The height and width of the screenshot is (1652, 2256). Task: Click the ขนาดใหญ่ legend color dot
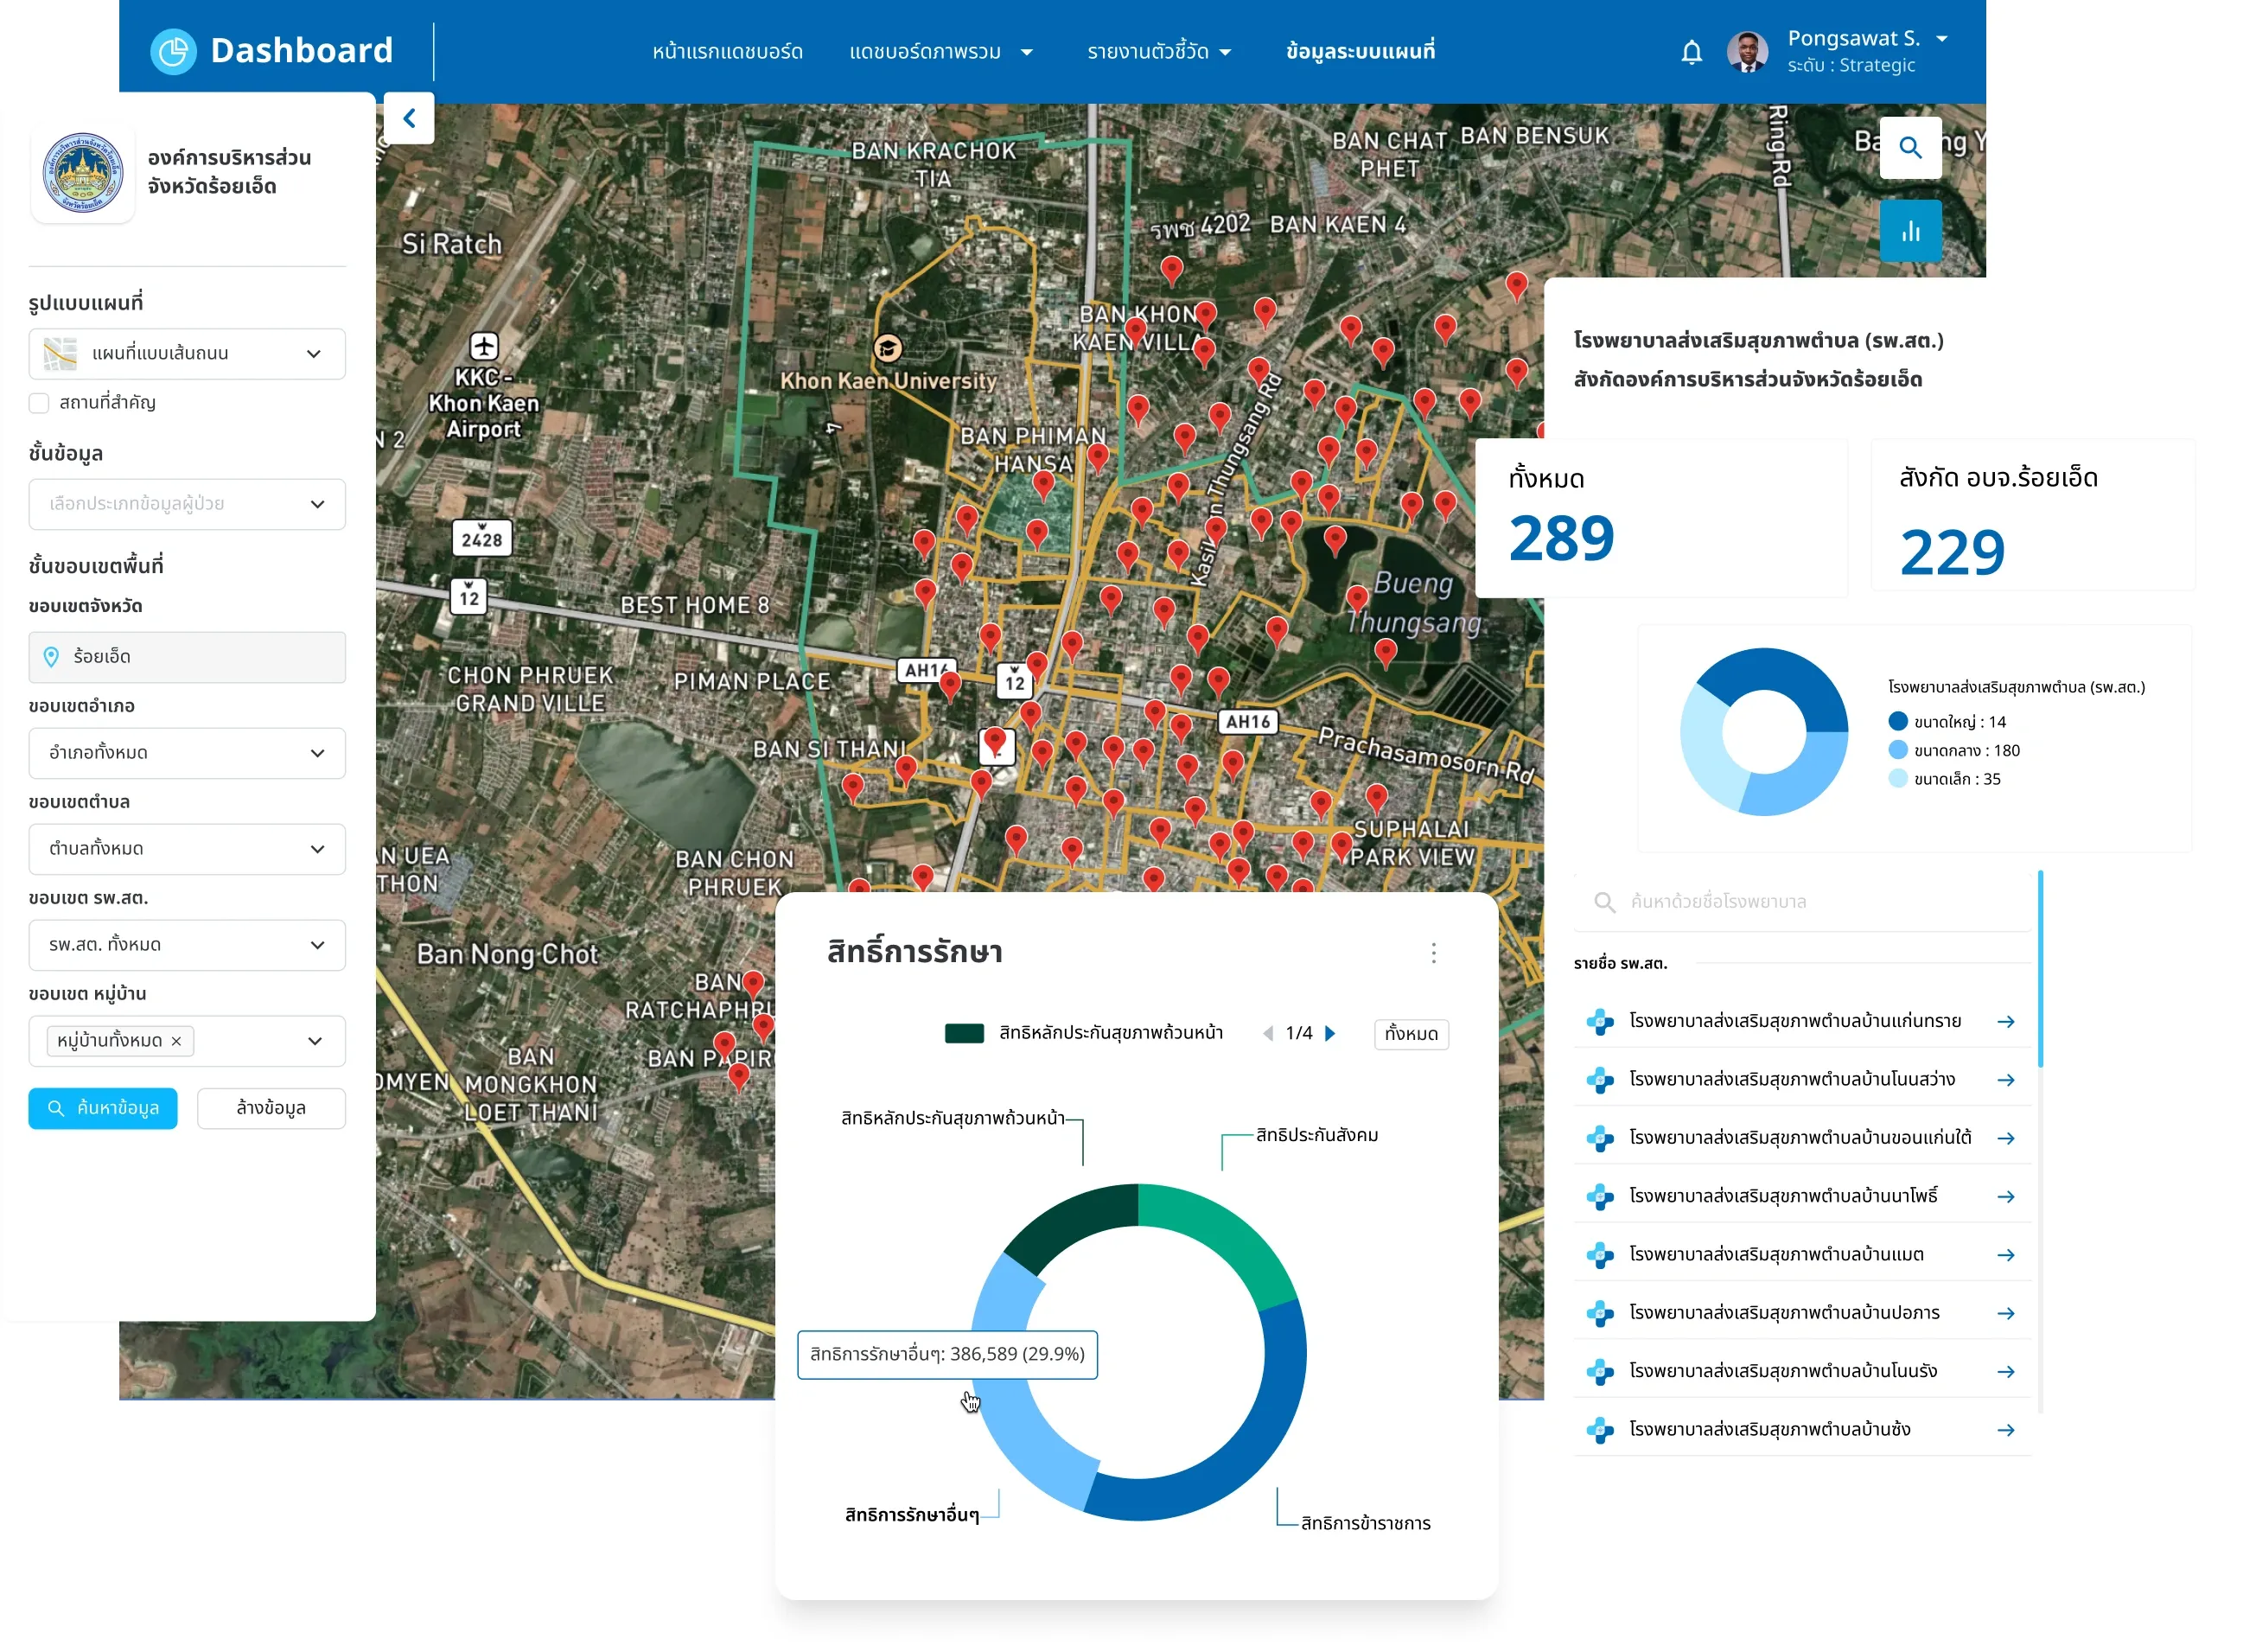(x=1897, y=721)
